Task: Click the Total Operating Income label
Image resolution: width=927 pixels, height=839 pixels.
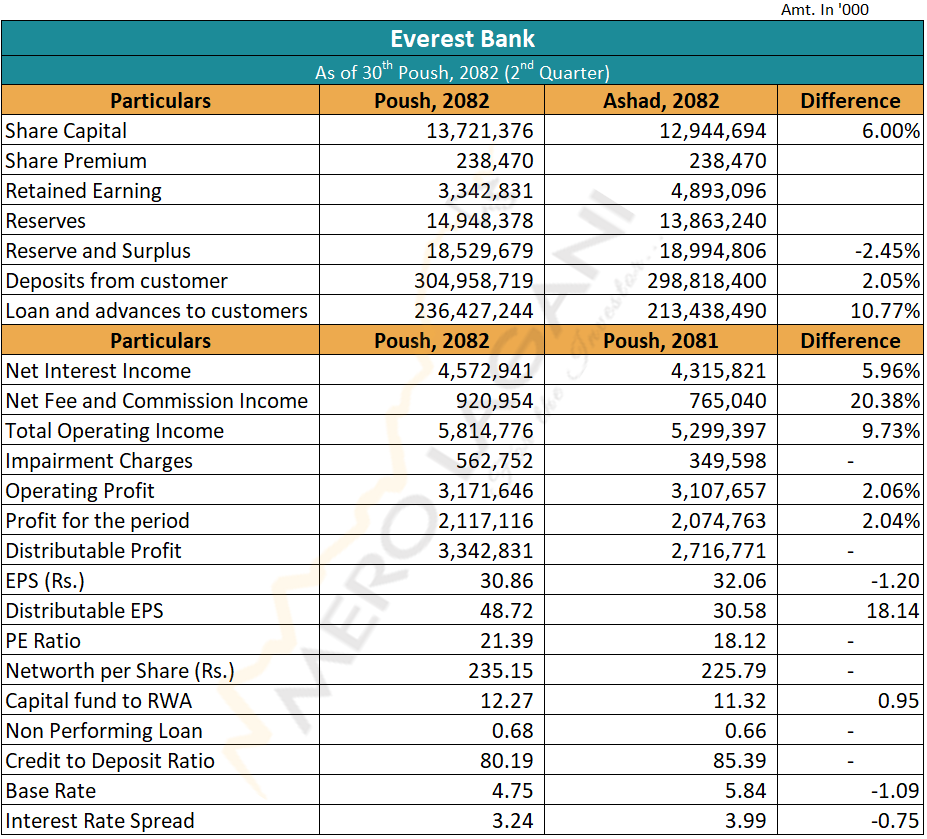Action: 114,431
